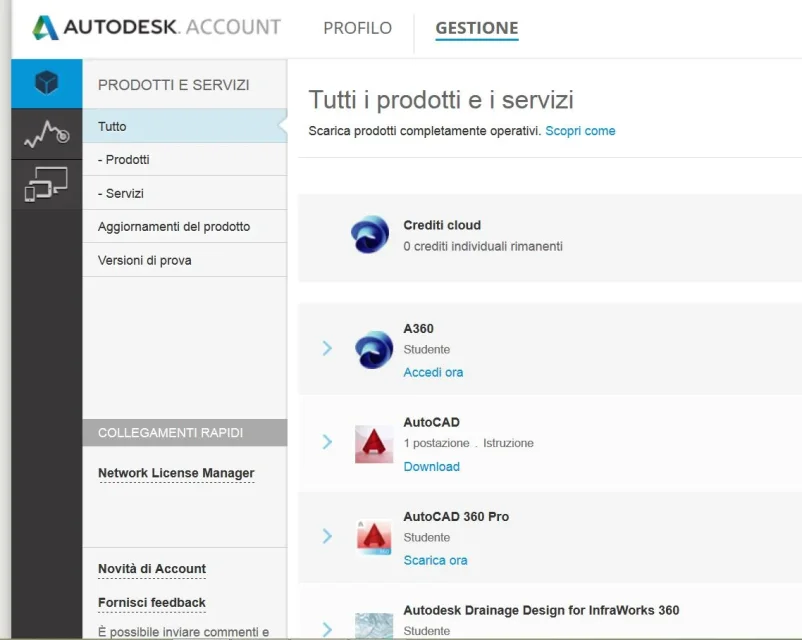Image resolution: width=802 pixels, height=640 pixels.
Task: Select Servizi in the sidebar menu
Action: (185, 193)
